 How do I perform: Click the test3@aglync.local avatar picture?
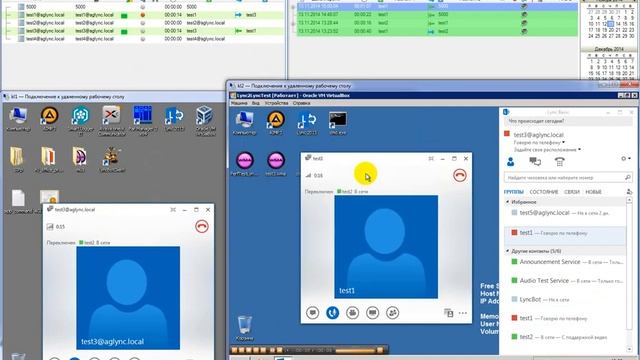tap(128, 298)
